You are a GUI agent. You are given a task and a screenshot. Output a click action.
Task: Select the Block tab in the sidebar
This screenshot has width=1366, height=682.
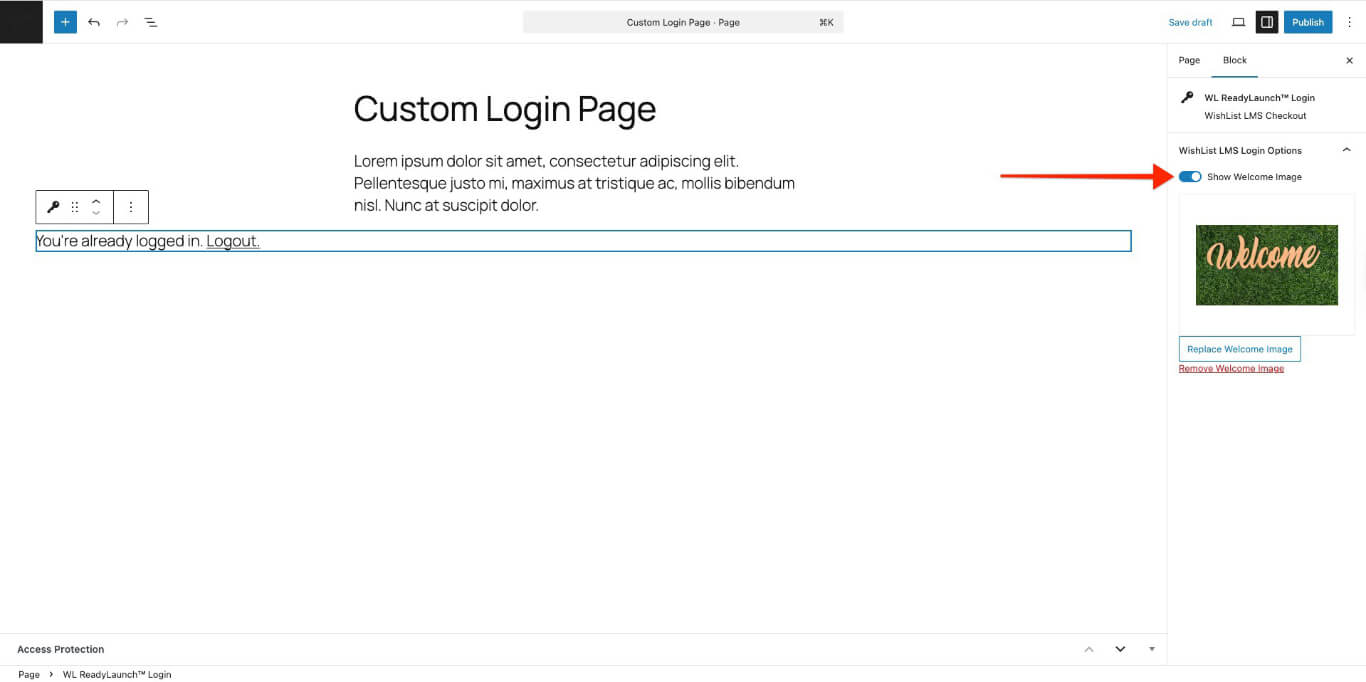coord(1234,60)
